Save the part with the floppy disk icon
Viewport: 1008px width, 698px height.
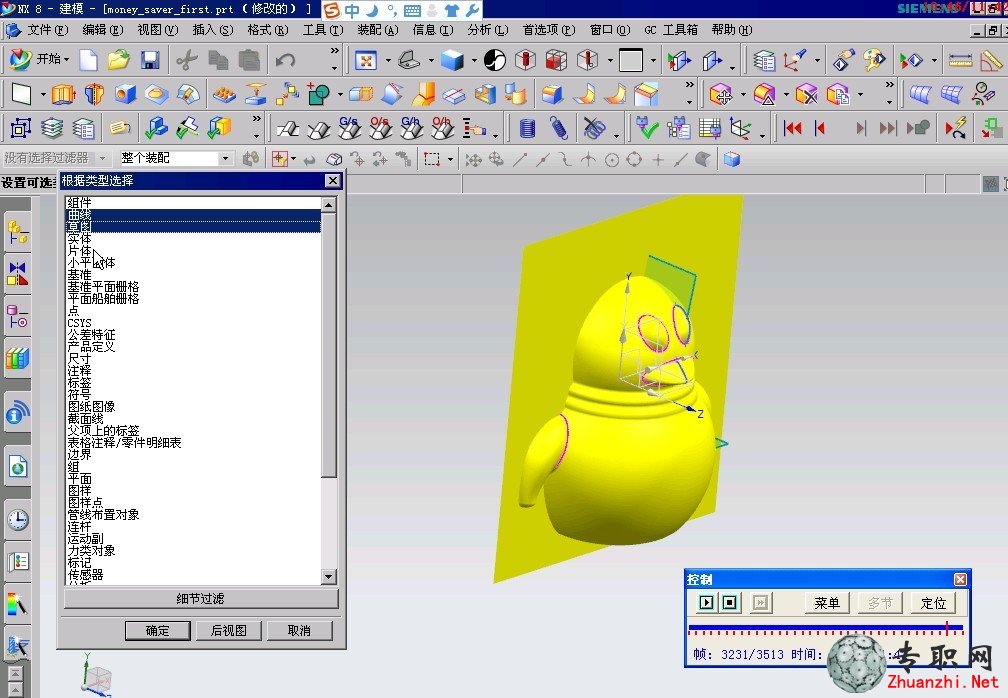(150, 60)
